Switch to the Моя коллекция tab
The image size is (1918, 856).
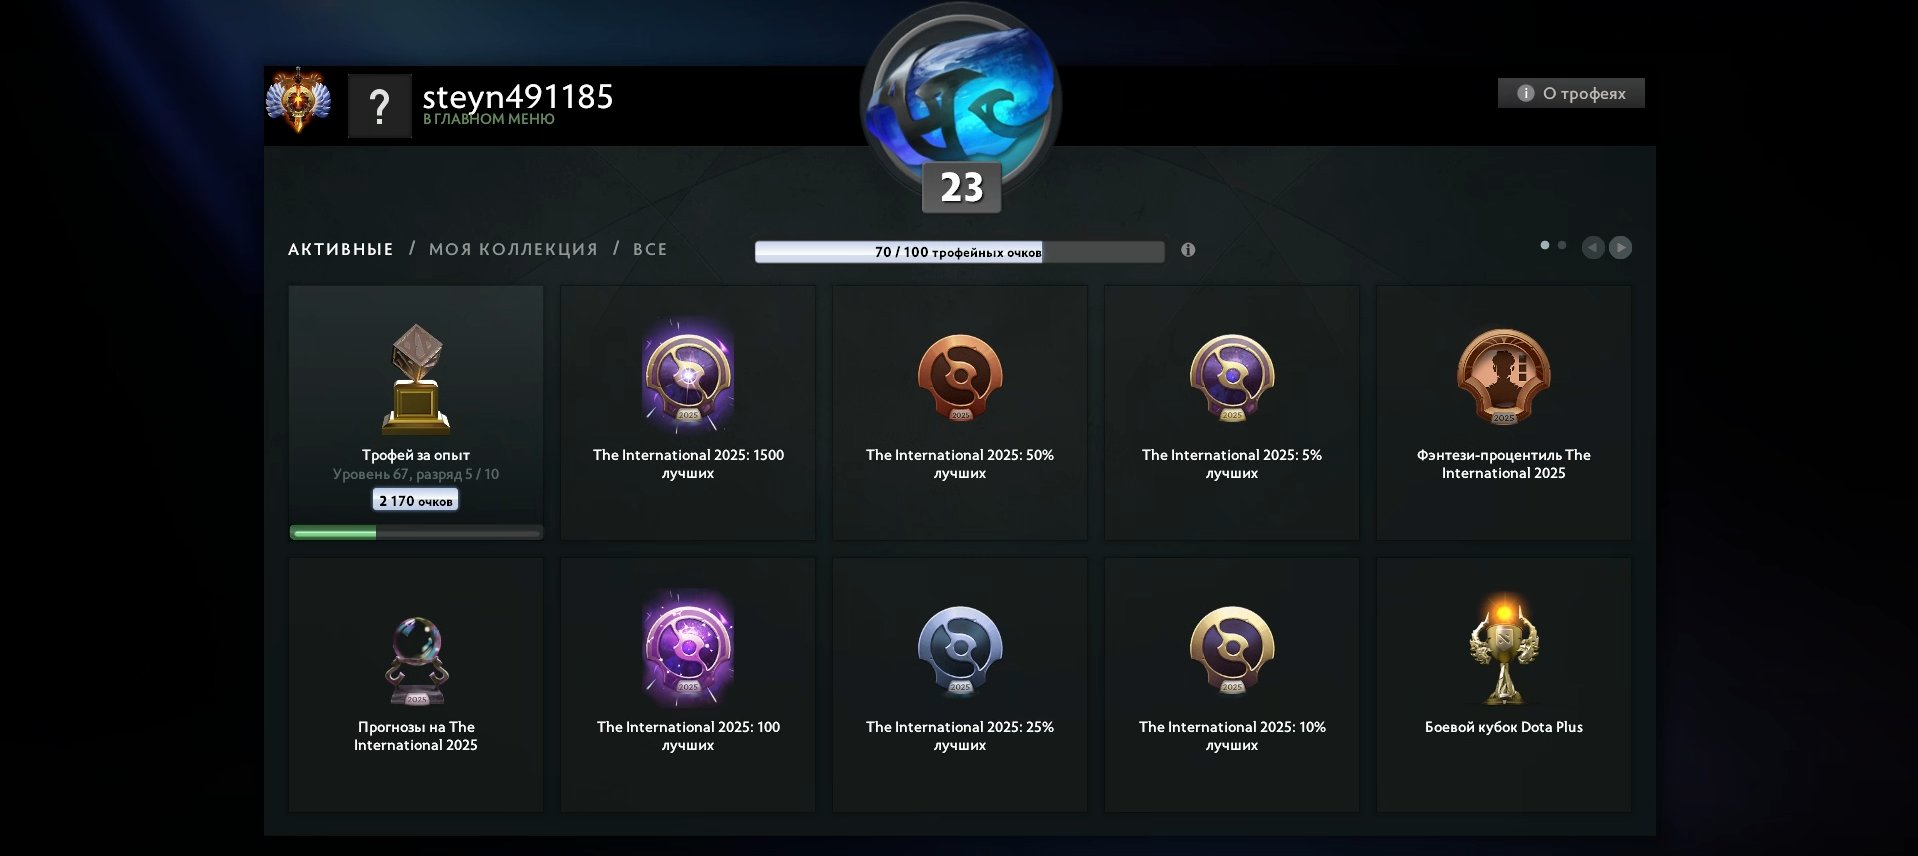[x=513, y=249]
